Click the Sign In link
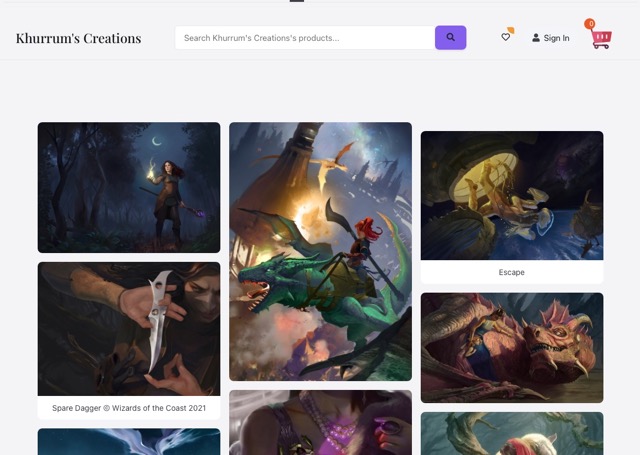The image size is (640, 455). [x=556, y=38]
